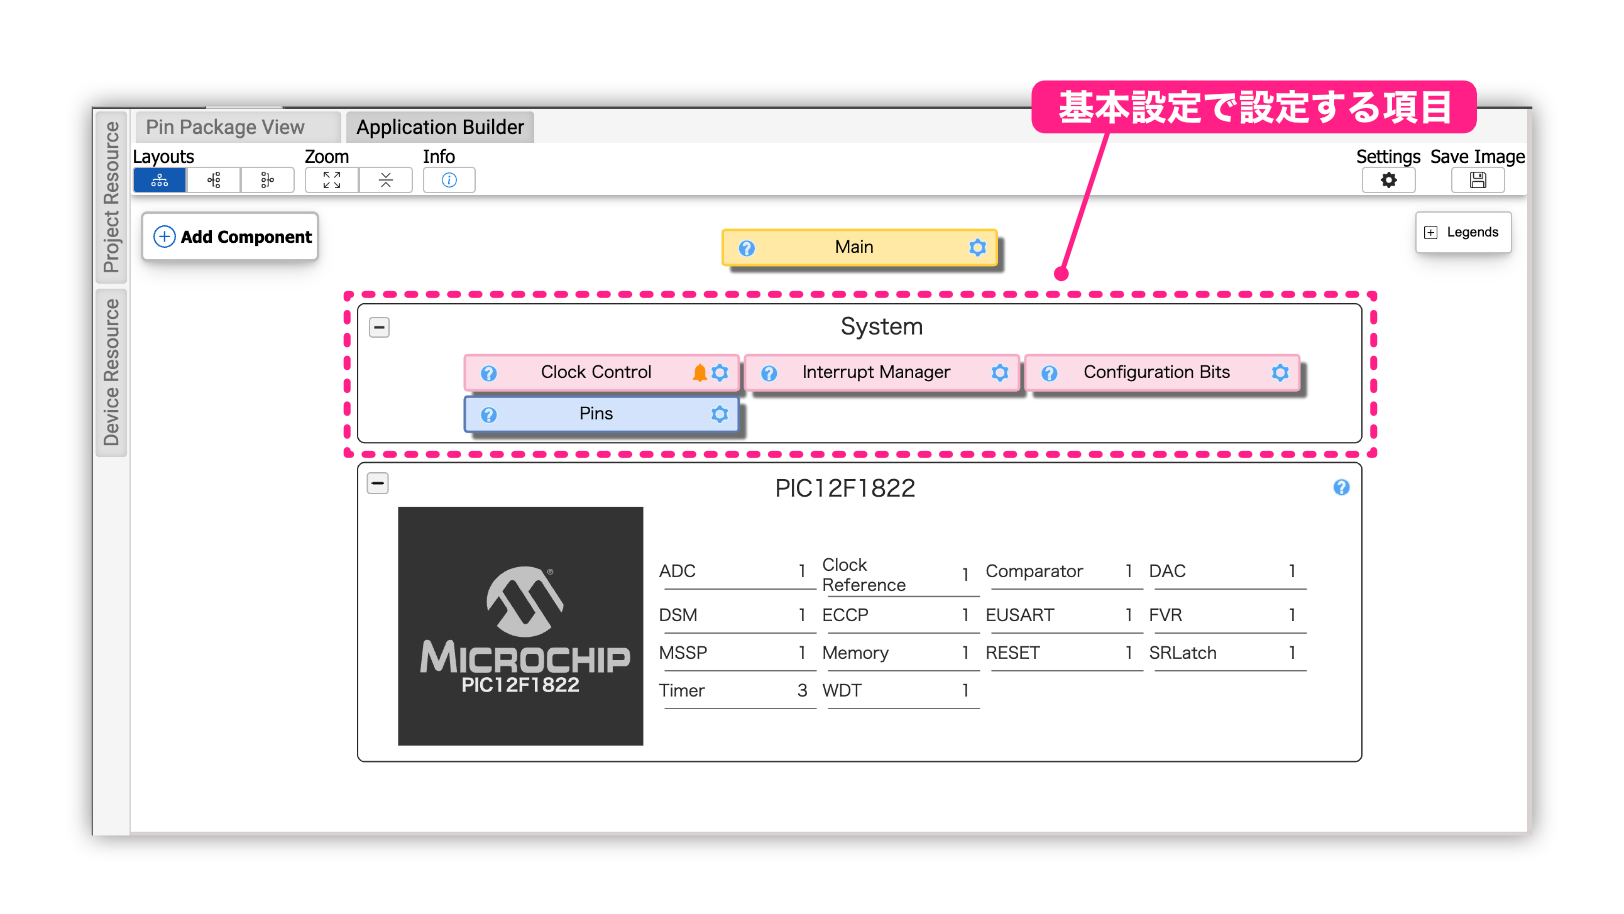The width and height of the screenshot is (1624, 914).
Task: Open help for Main component
Action: click(747, 248)
